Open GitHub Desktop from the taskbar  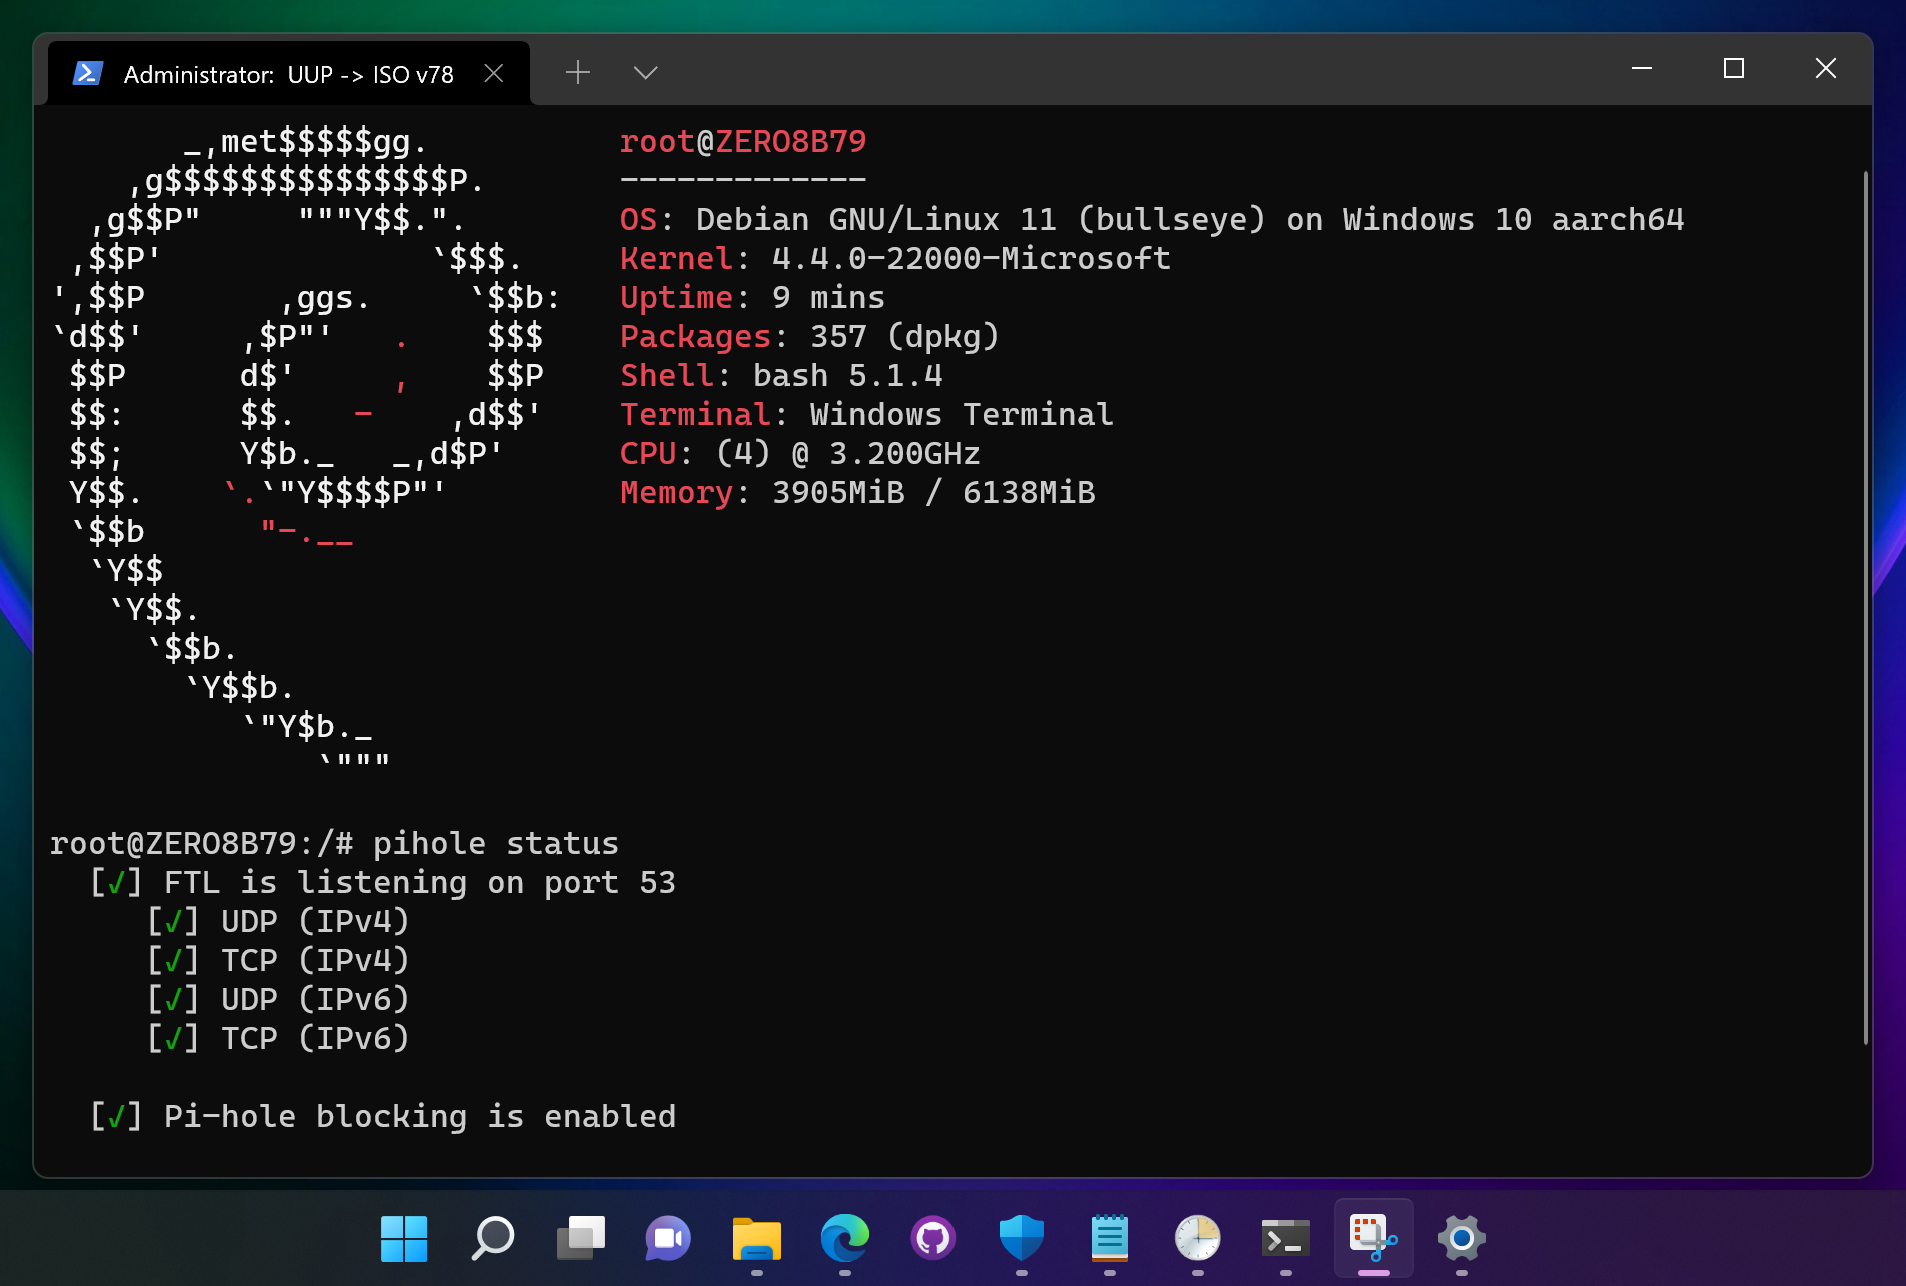[933, 1240]
